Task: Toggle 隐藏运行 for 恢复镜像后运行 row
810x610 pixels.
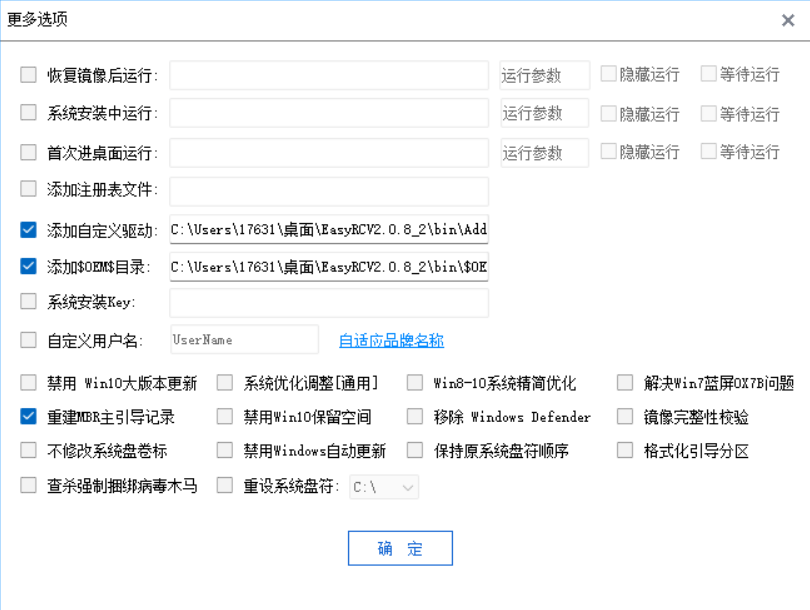Action: pyautogui.click(x=608, y=74)
